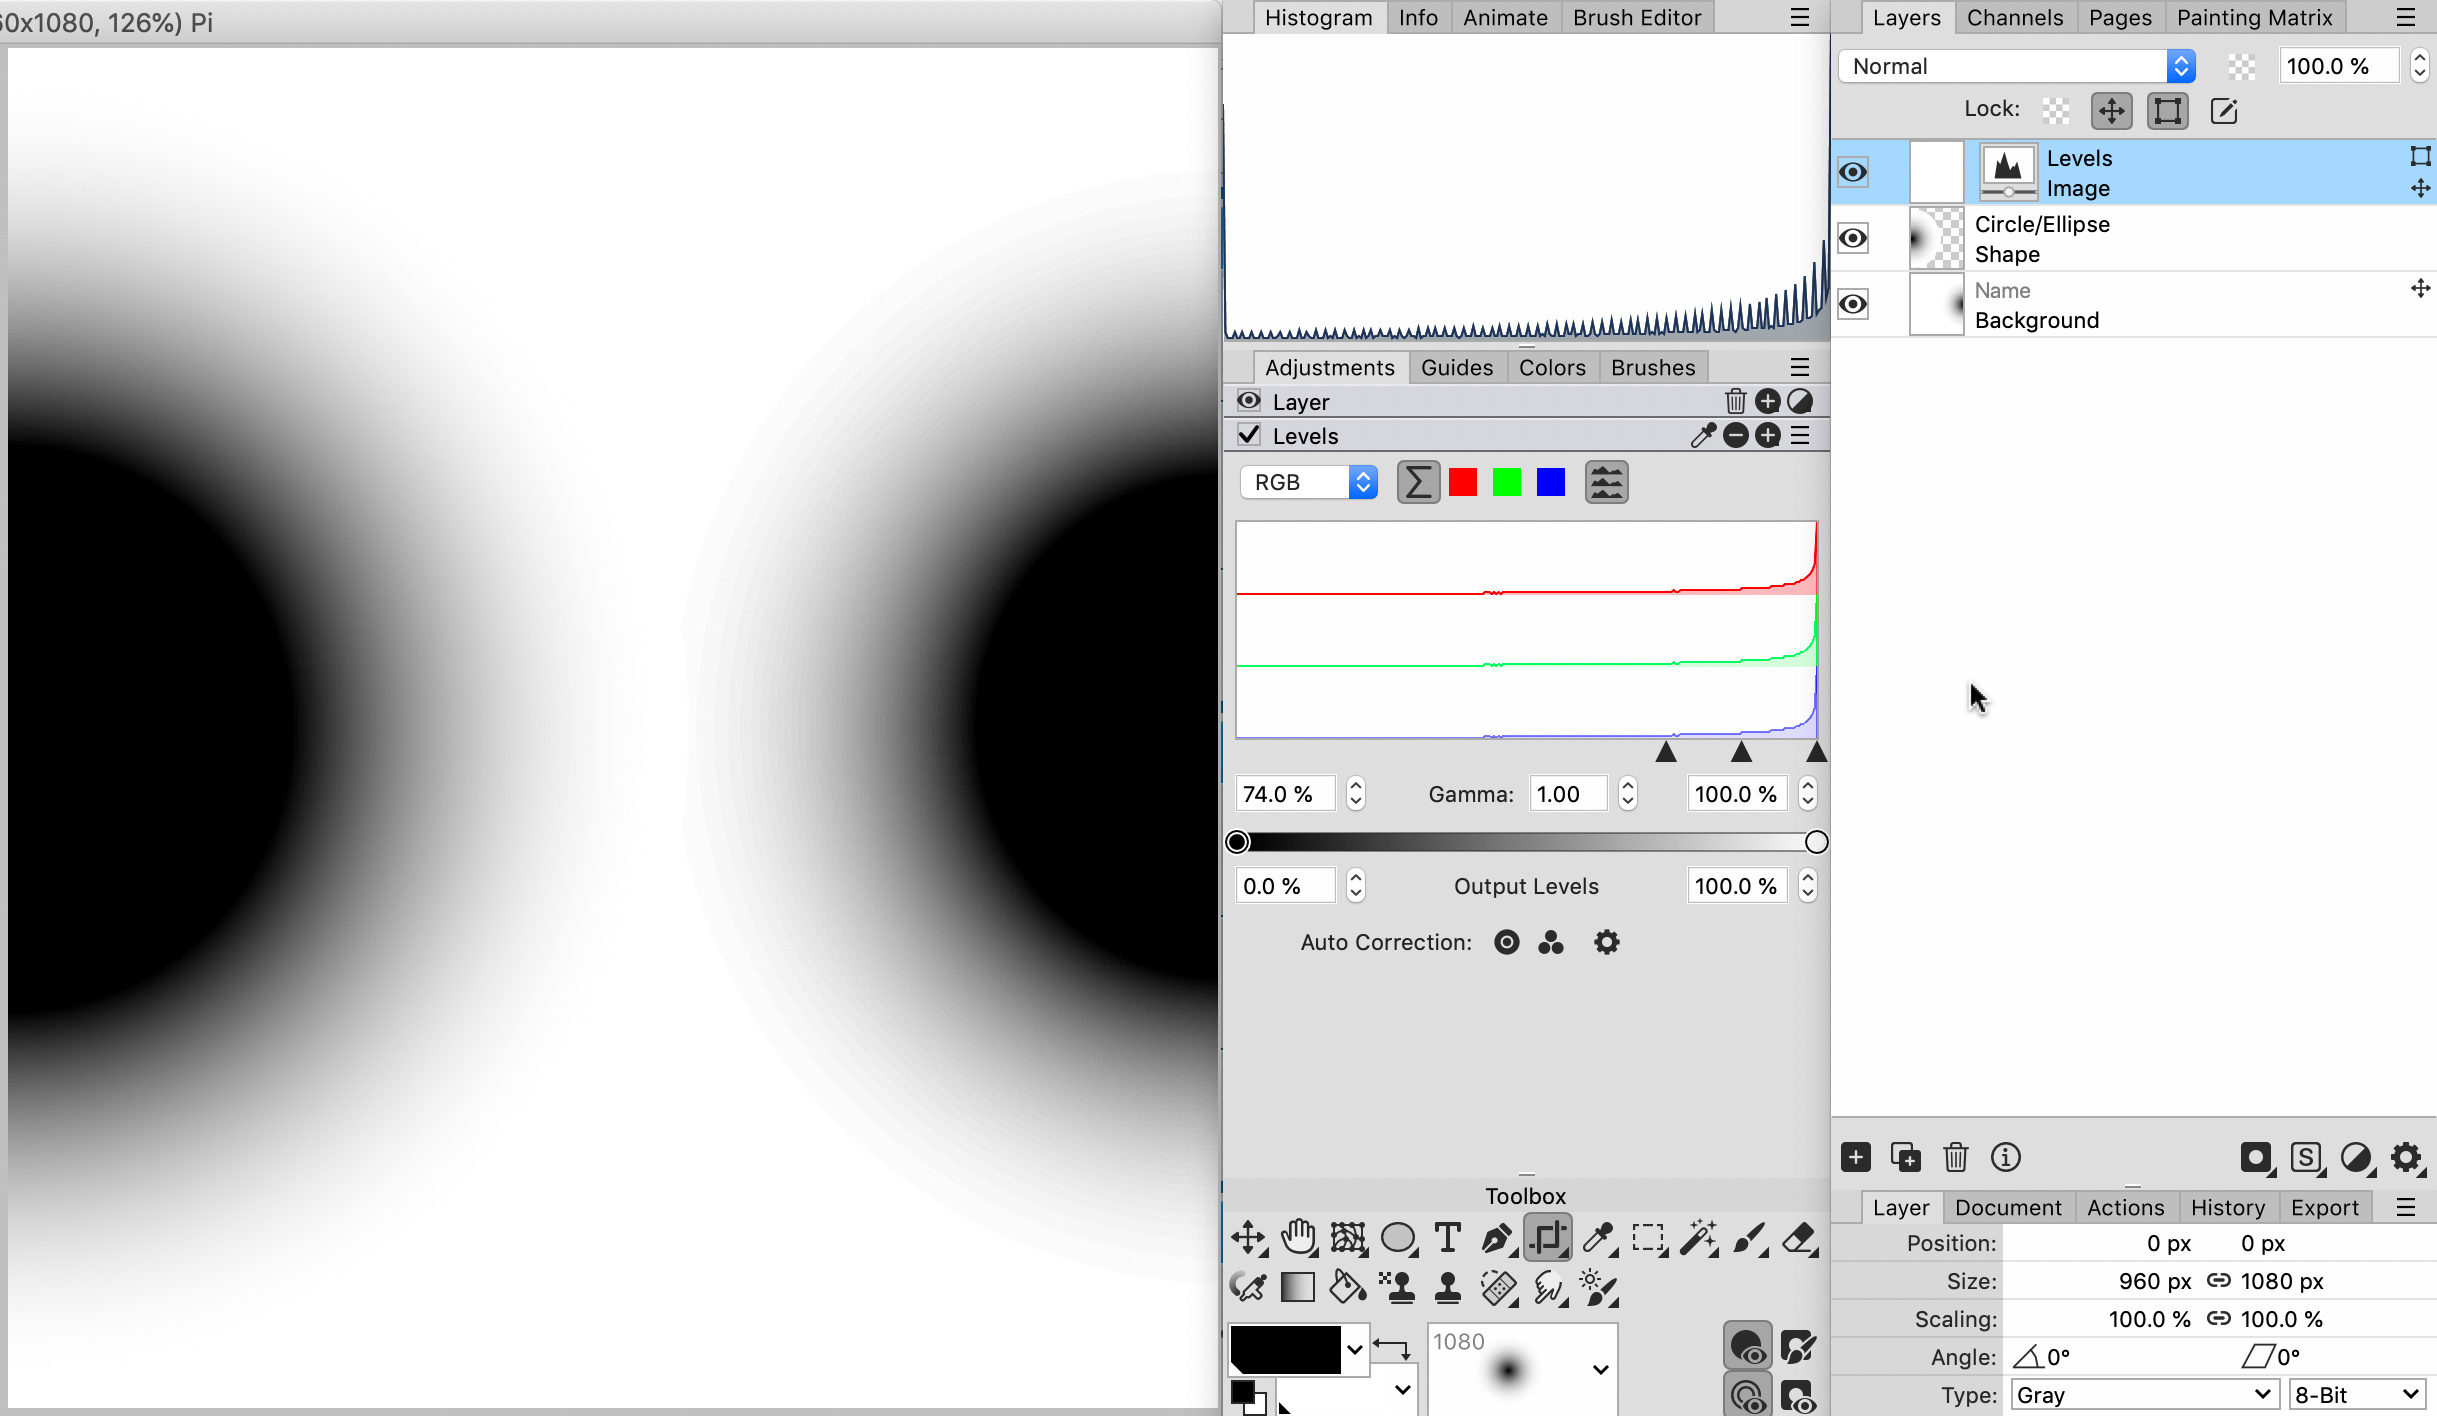The height and width of the screenshot is (1416, 2437).
Task: Click the Gamma value field
Action: click(1568, 794)
